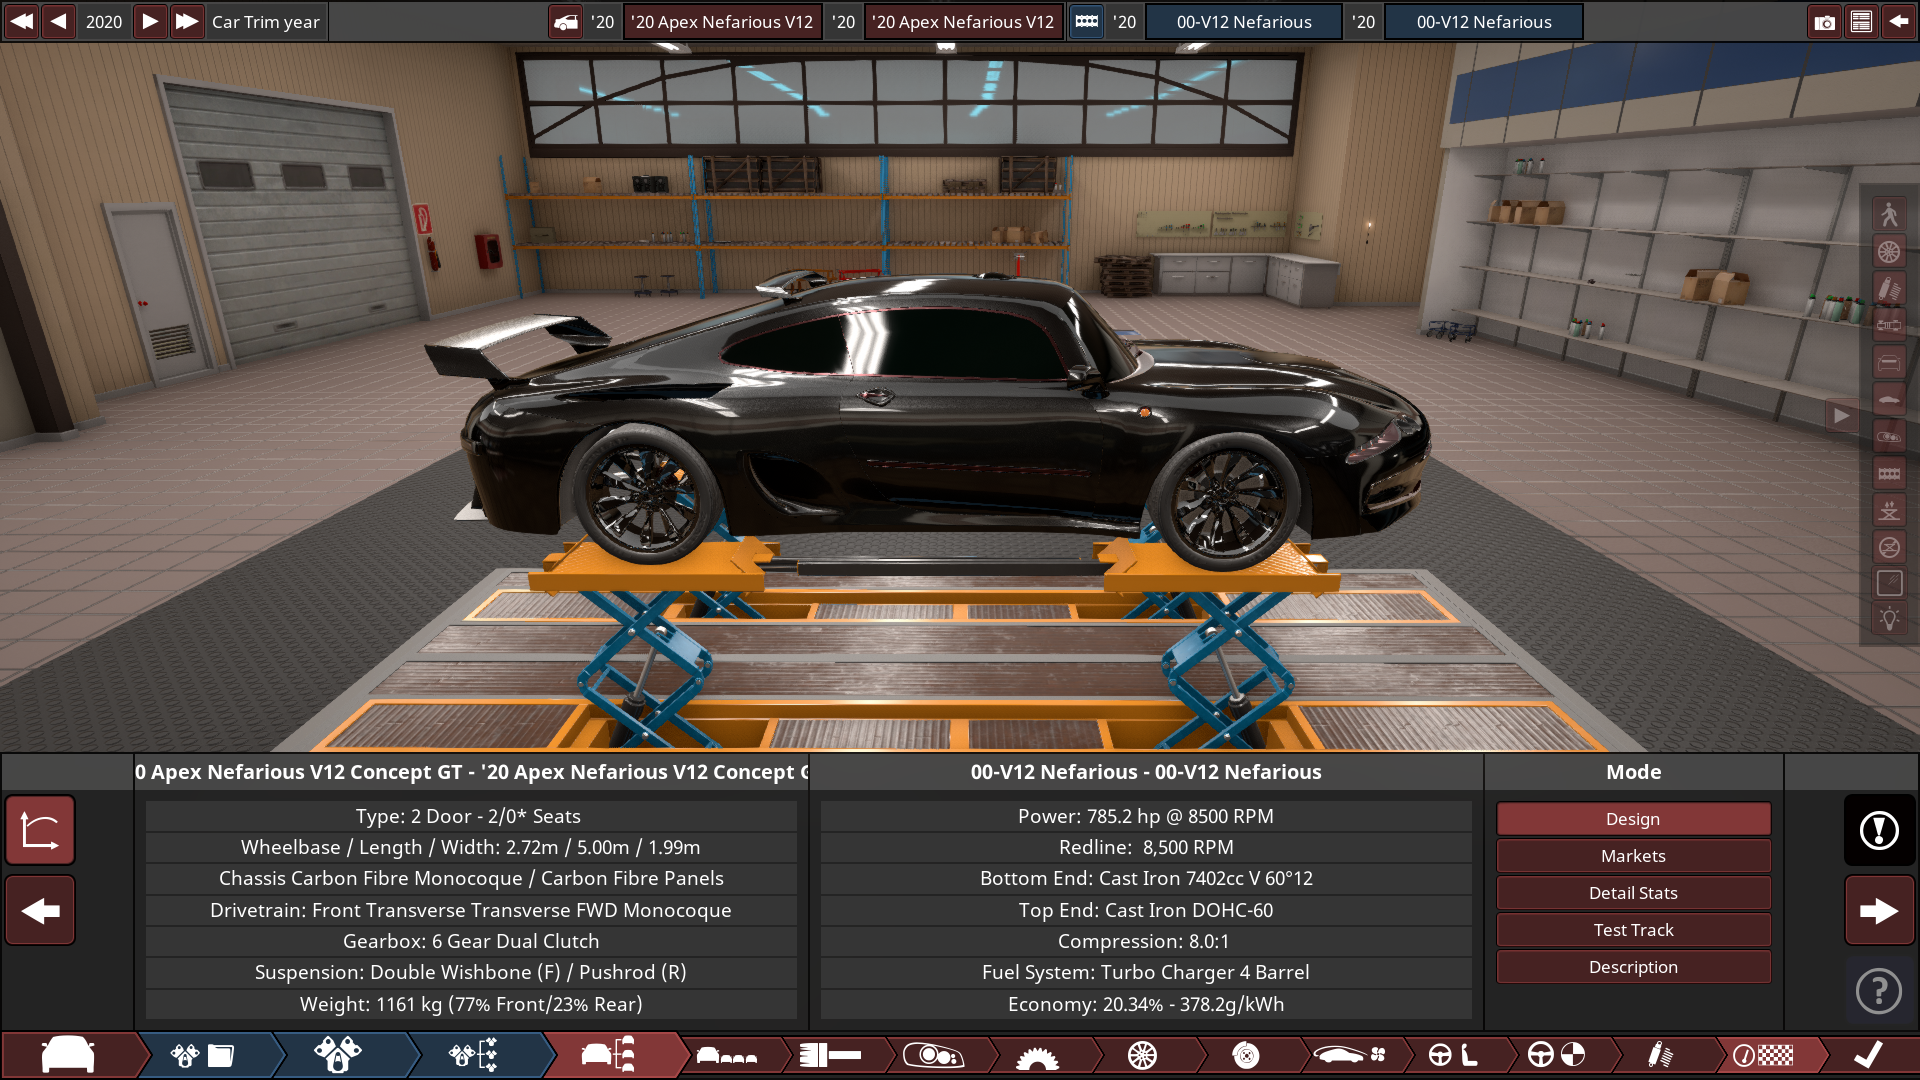Toggle the walking person view icon
Image resolution: width=1920 pixels, height=1080 pixels.
pyautogui.click(x=1888, y=214)
